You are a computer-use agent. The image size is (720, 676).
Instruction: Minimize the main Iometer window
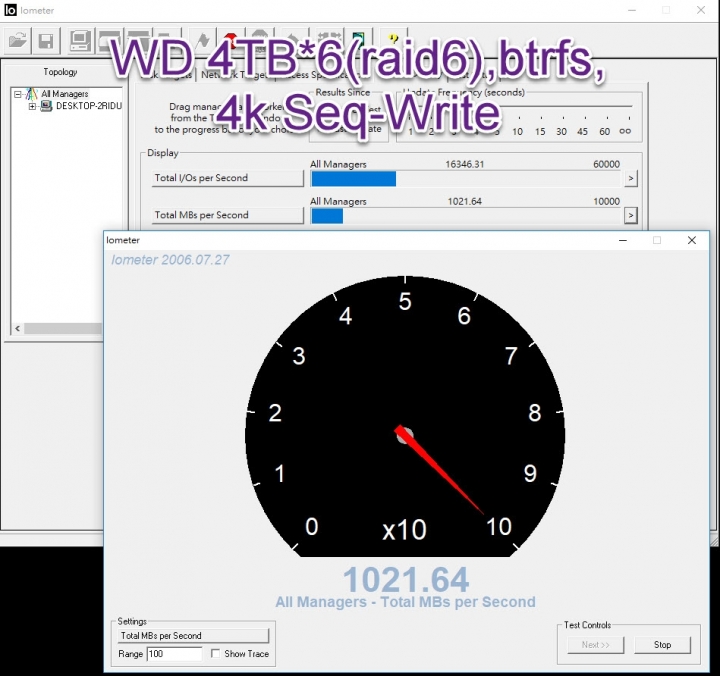click(632, 10)
